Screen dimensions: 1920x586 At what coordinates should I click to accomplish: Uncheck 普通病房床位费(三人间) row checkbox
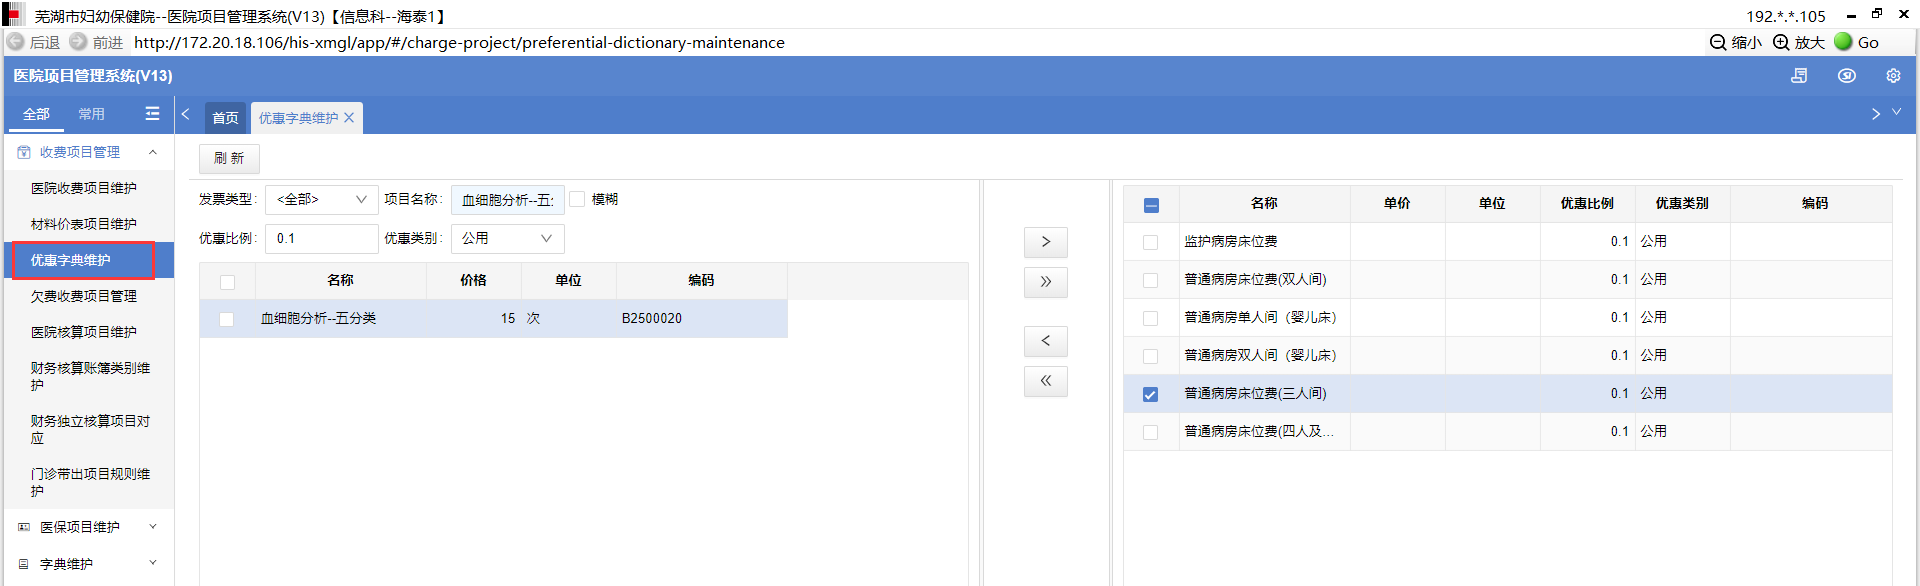pos(1150,394)
